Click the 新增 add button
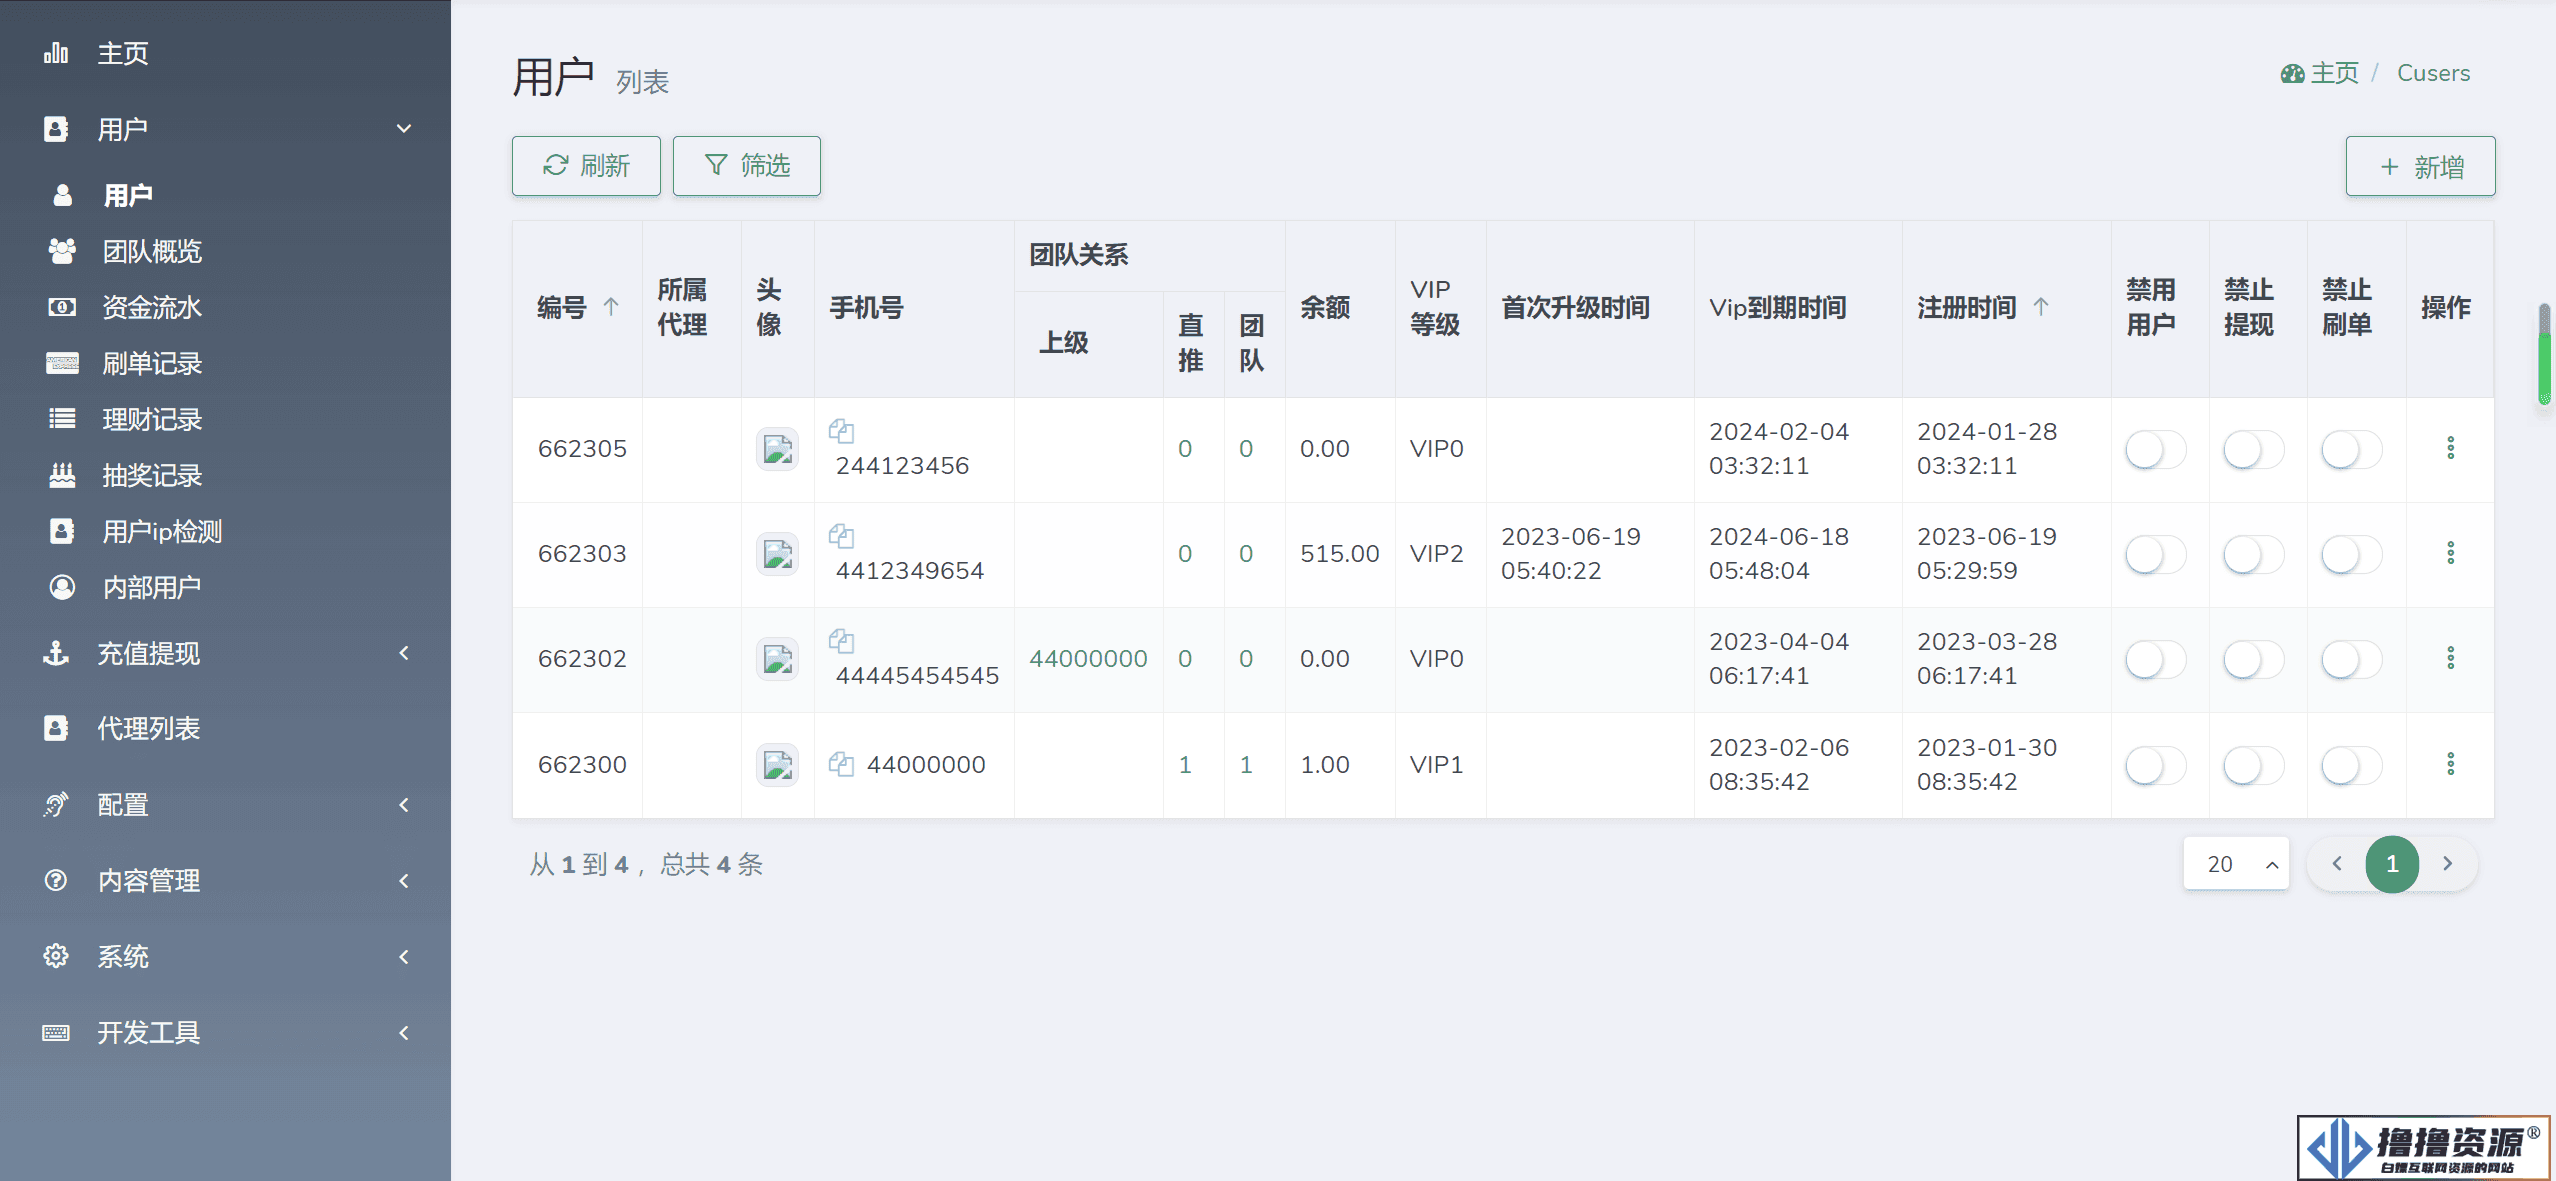 (2420, 166)
